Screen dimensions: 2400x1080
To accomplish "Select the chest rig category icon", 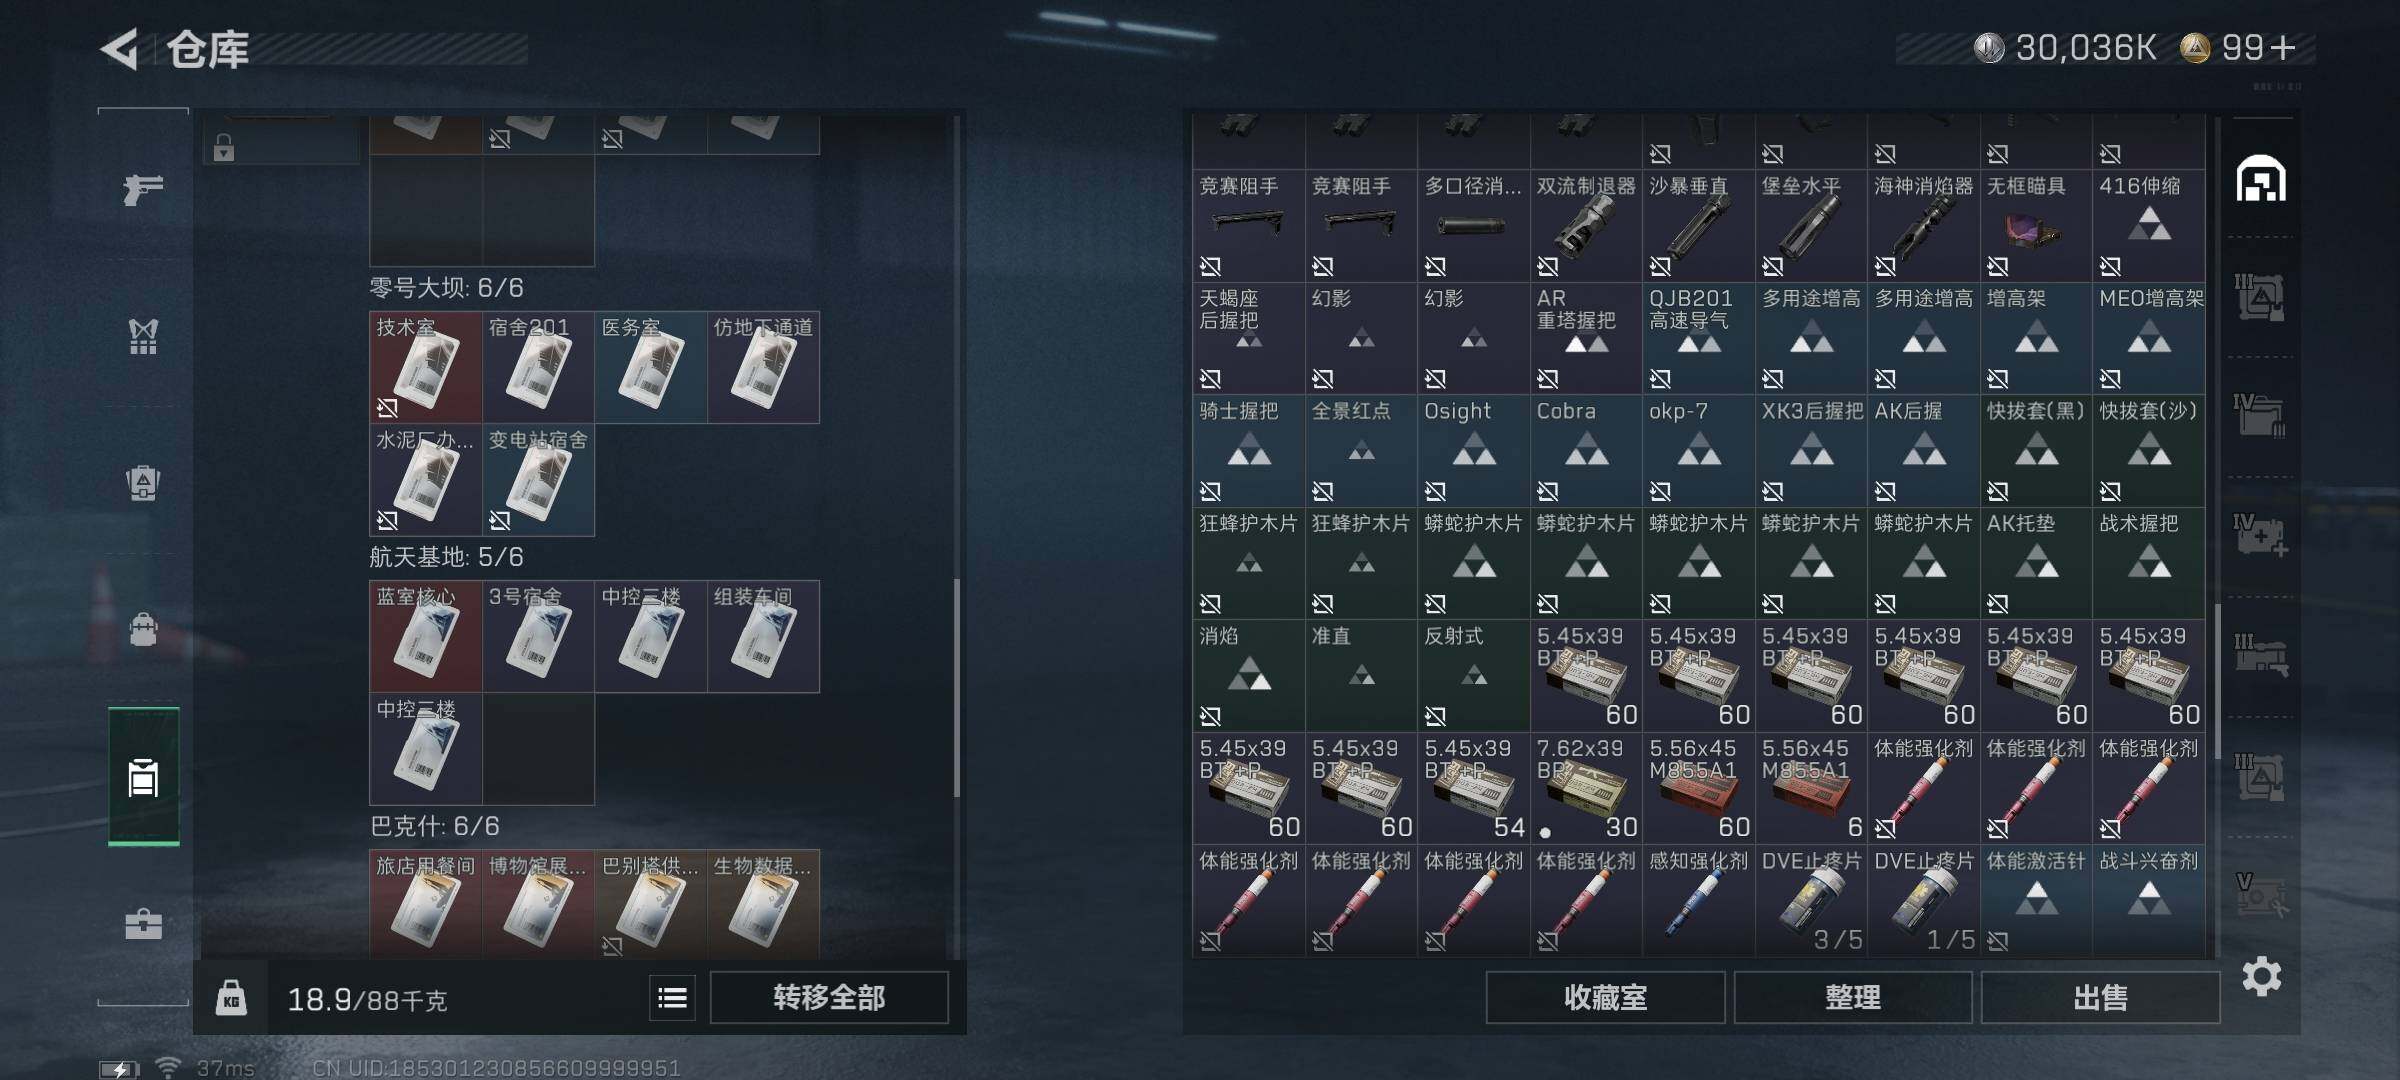I will pos(143,336).
